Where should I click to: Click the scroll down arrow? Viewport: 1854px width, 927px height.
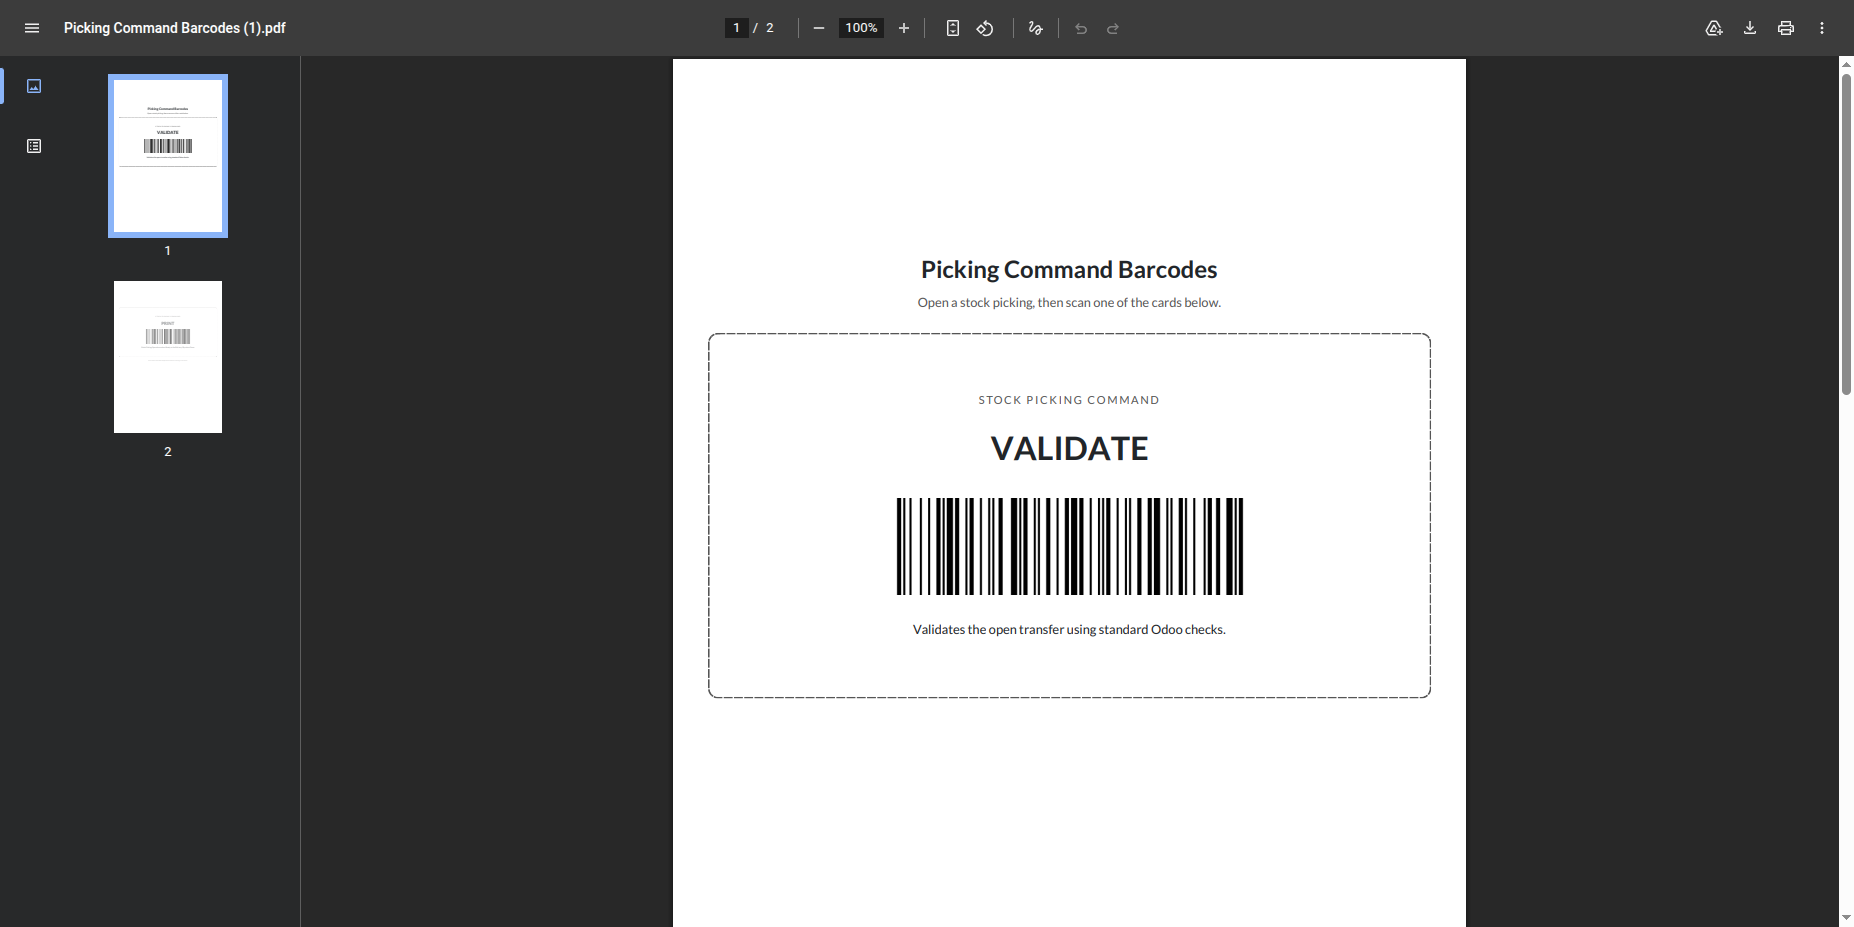[x=1846, y=918]
